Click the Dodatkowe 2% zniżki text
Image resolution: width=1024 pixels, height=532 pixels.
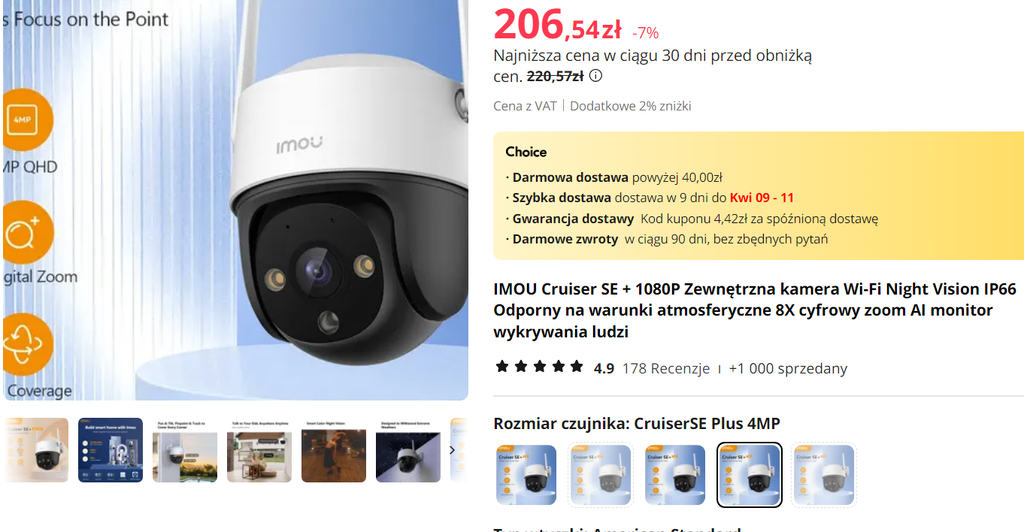[630, 106]
